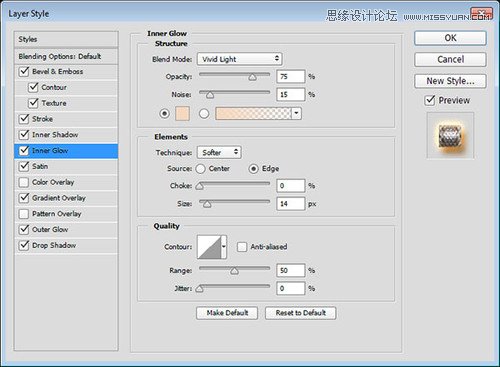Uncheck the Texture sub-effect checkbox
This screenshot has width=500, height=367.
pos(33,103)
